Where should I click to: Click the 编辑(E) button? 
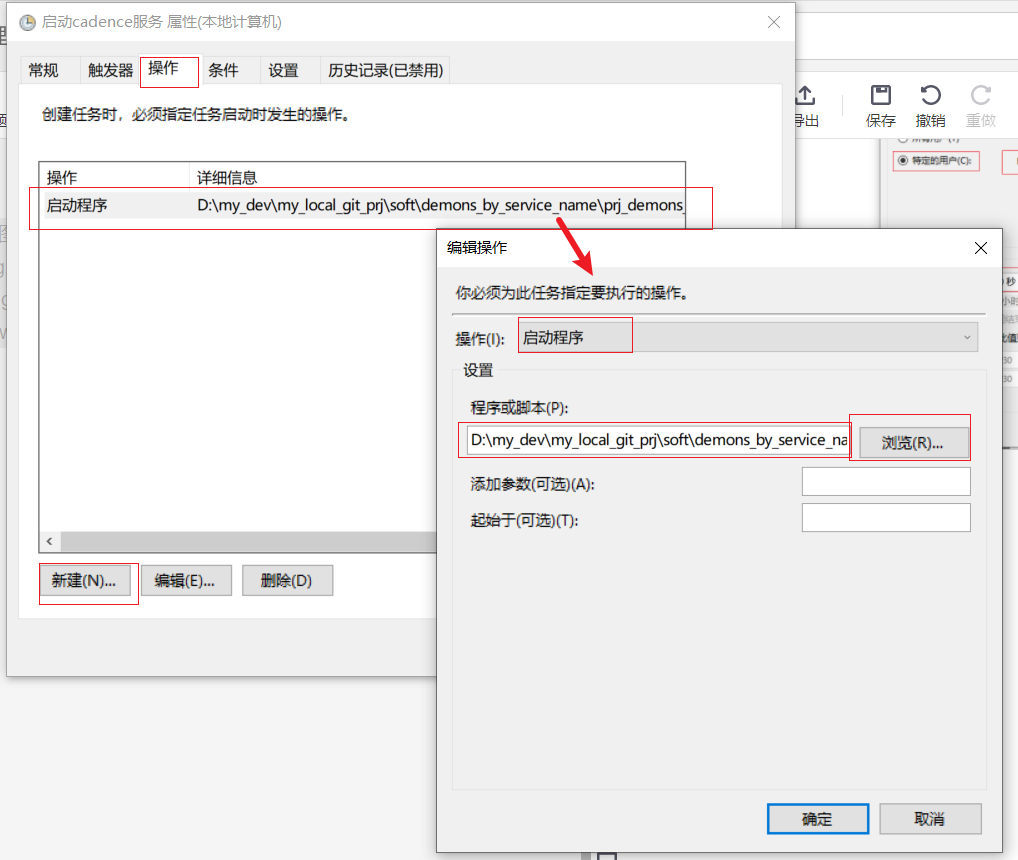(x=186, y=580)
